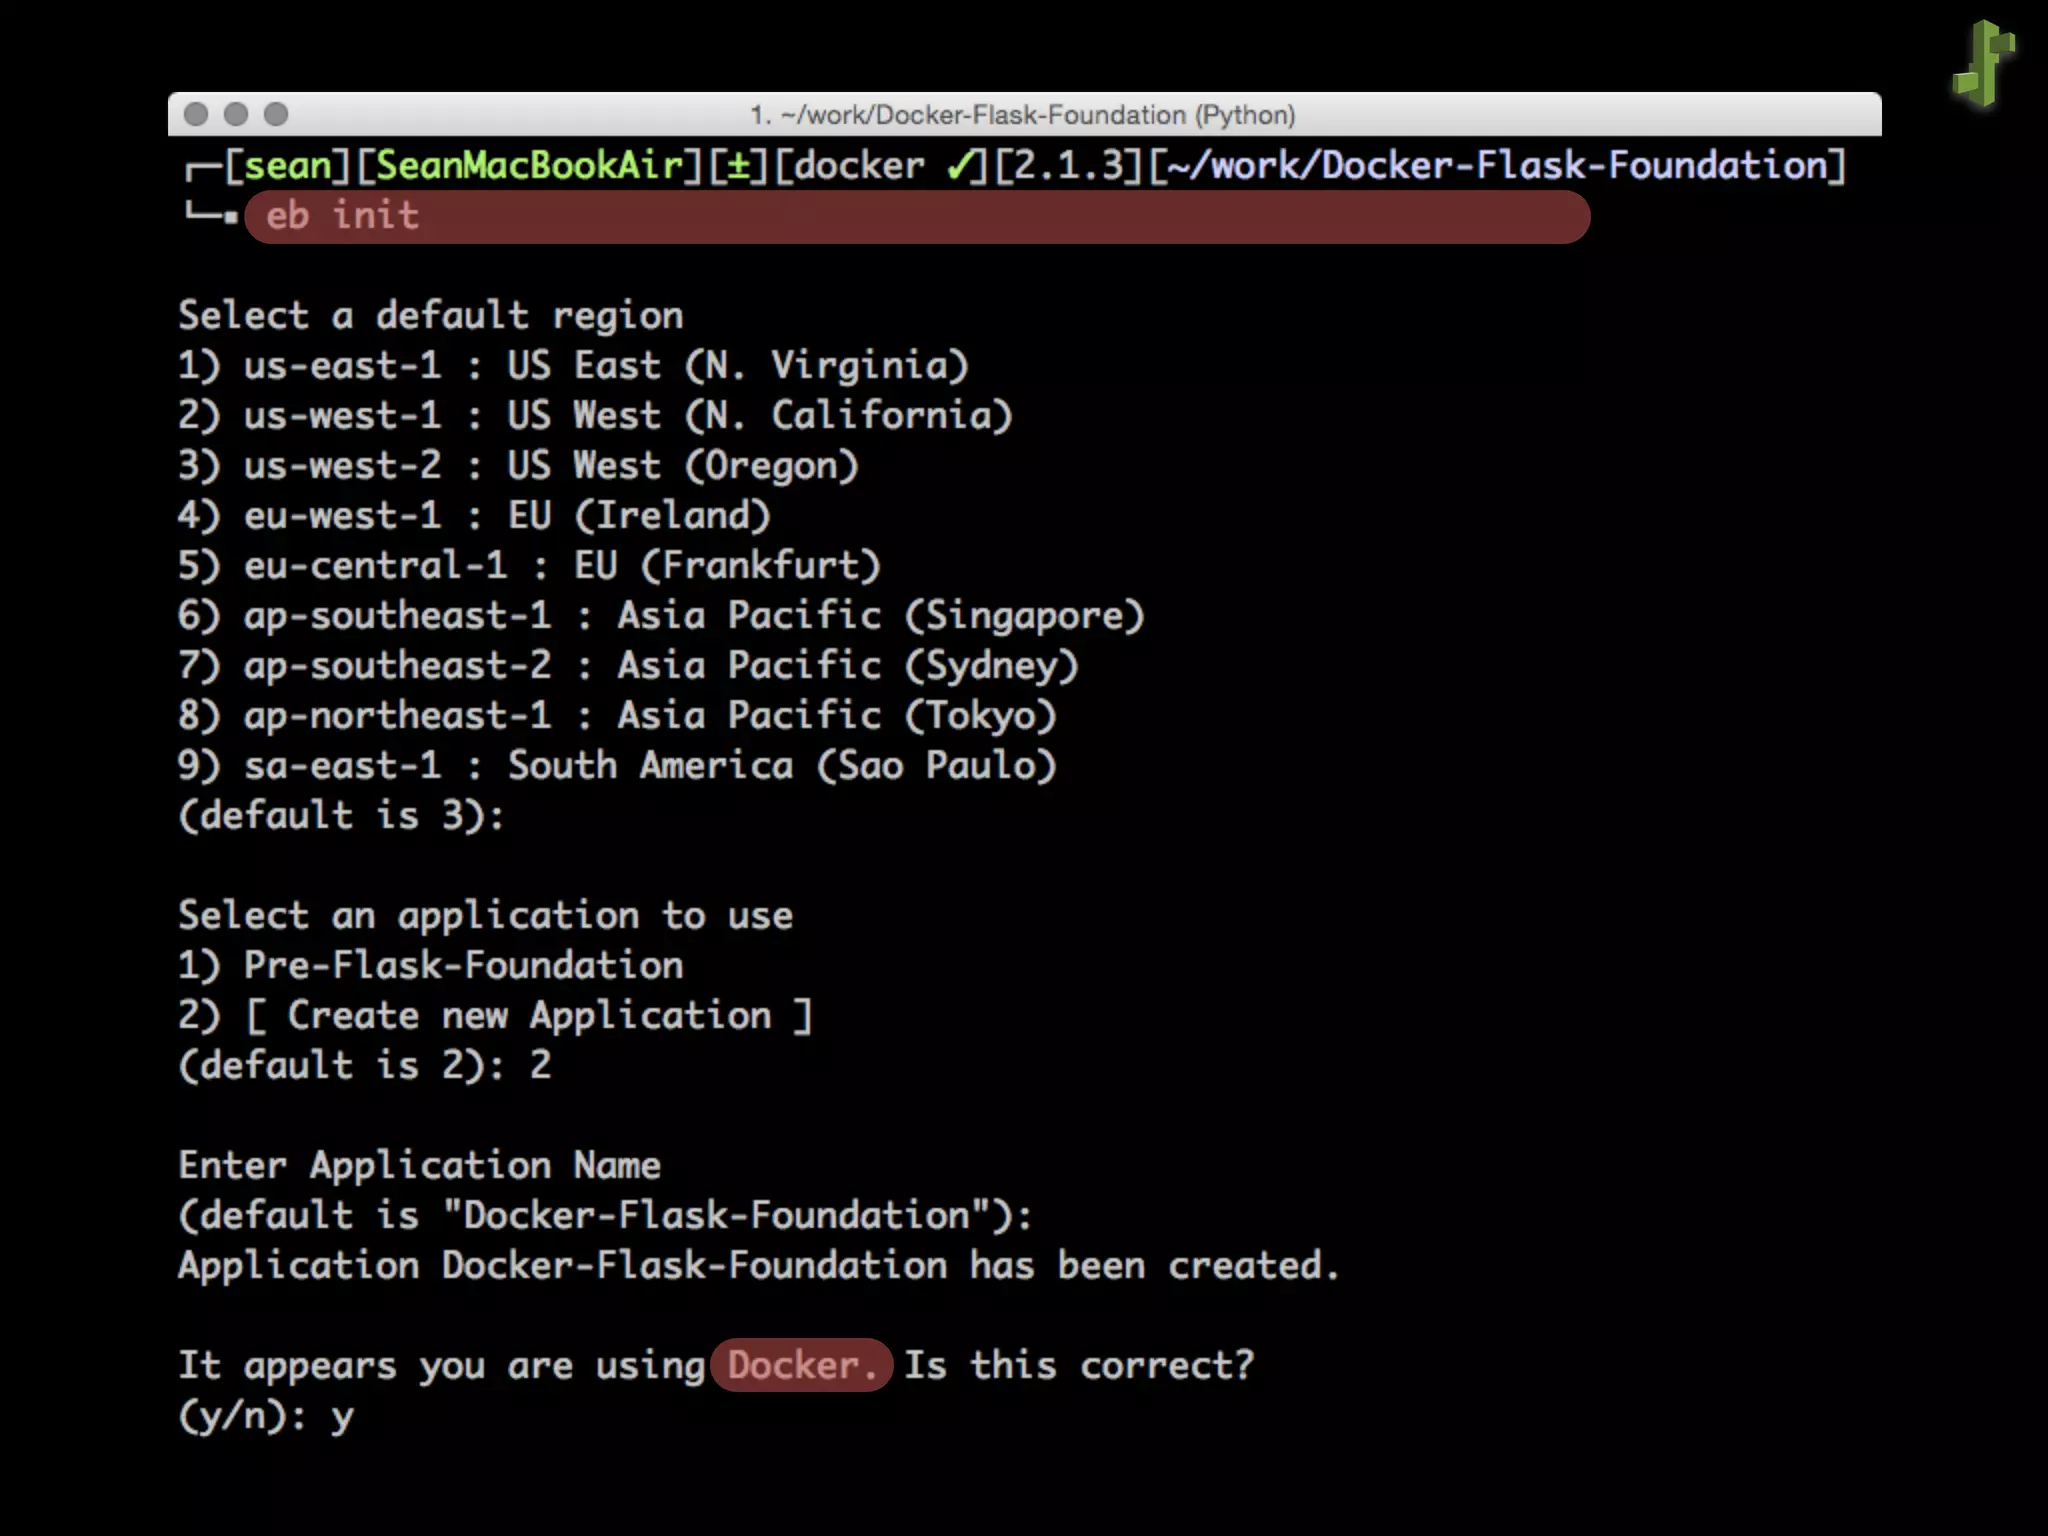
Task: Click the green AWS Elastic Beanstalk logo
Action: tap(1984, 63)
